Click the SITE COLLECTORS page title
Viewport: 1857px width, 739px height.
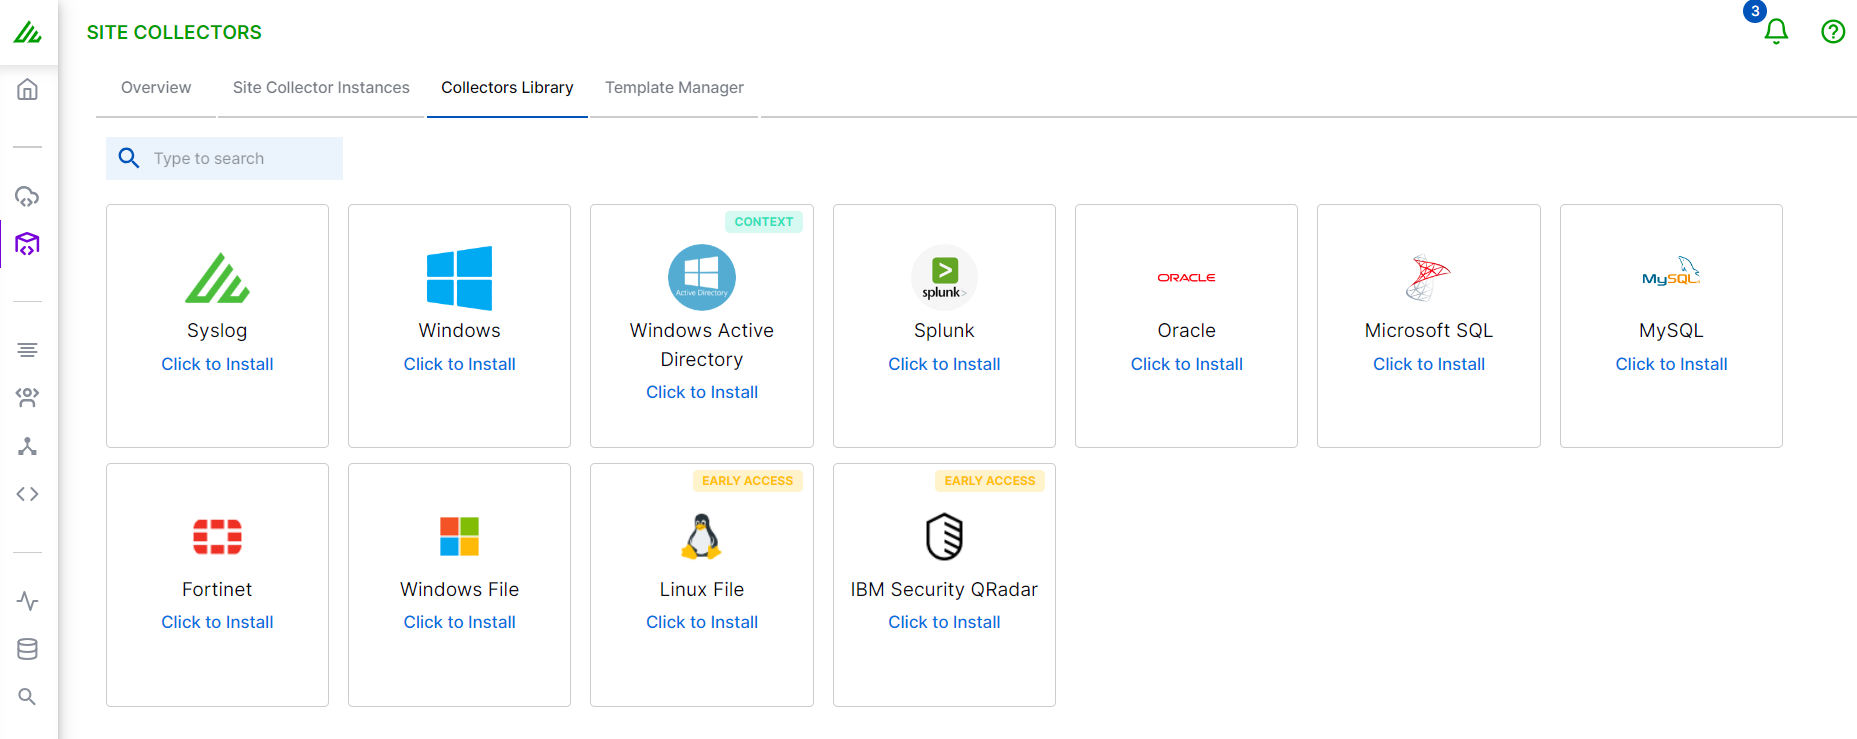click(174, 32)
